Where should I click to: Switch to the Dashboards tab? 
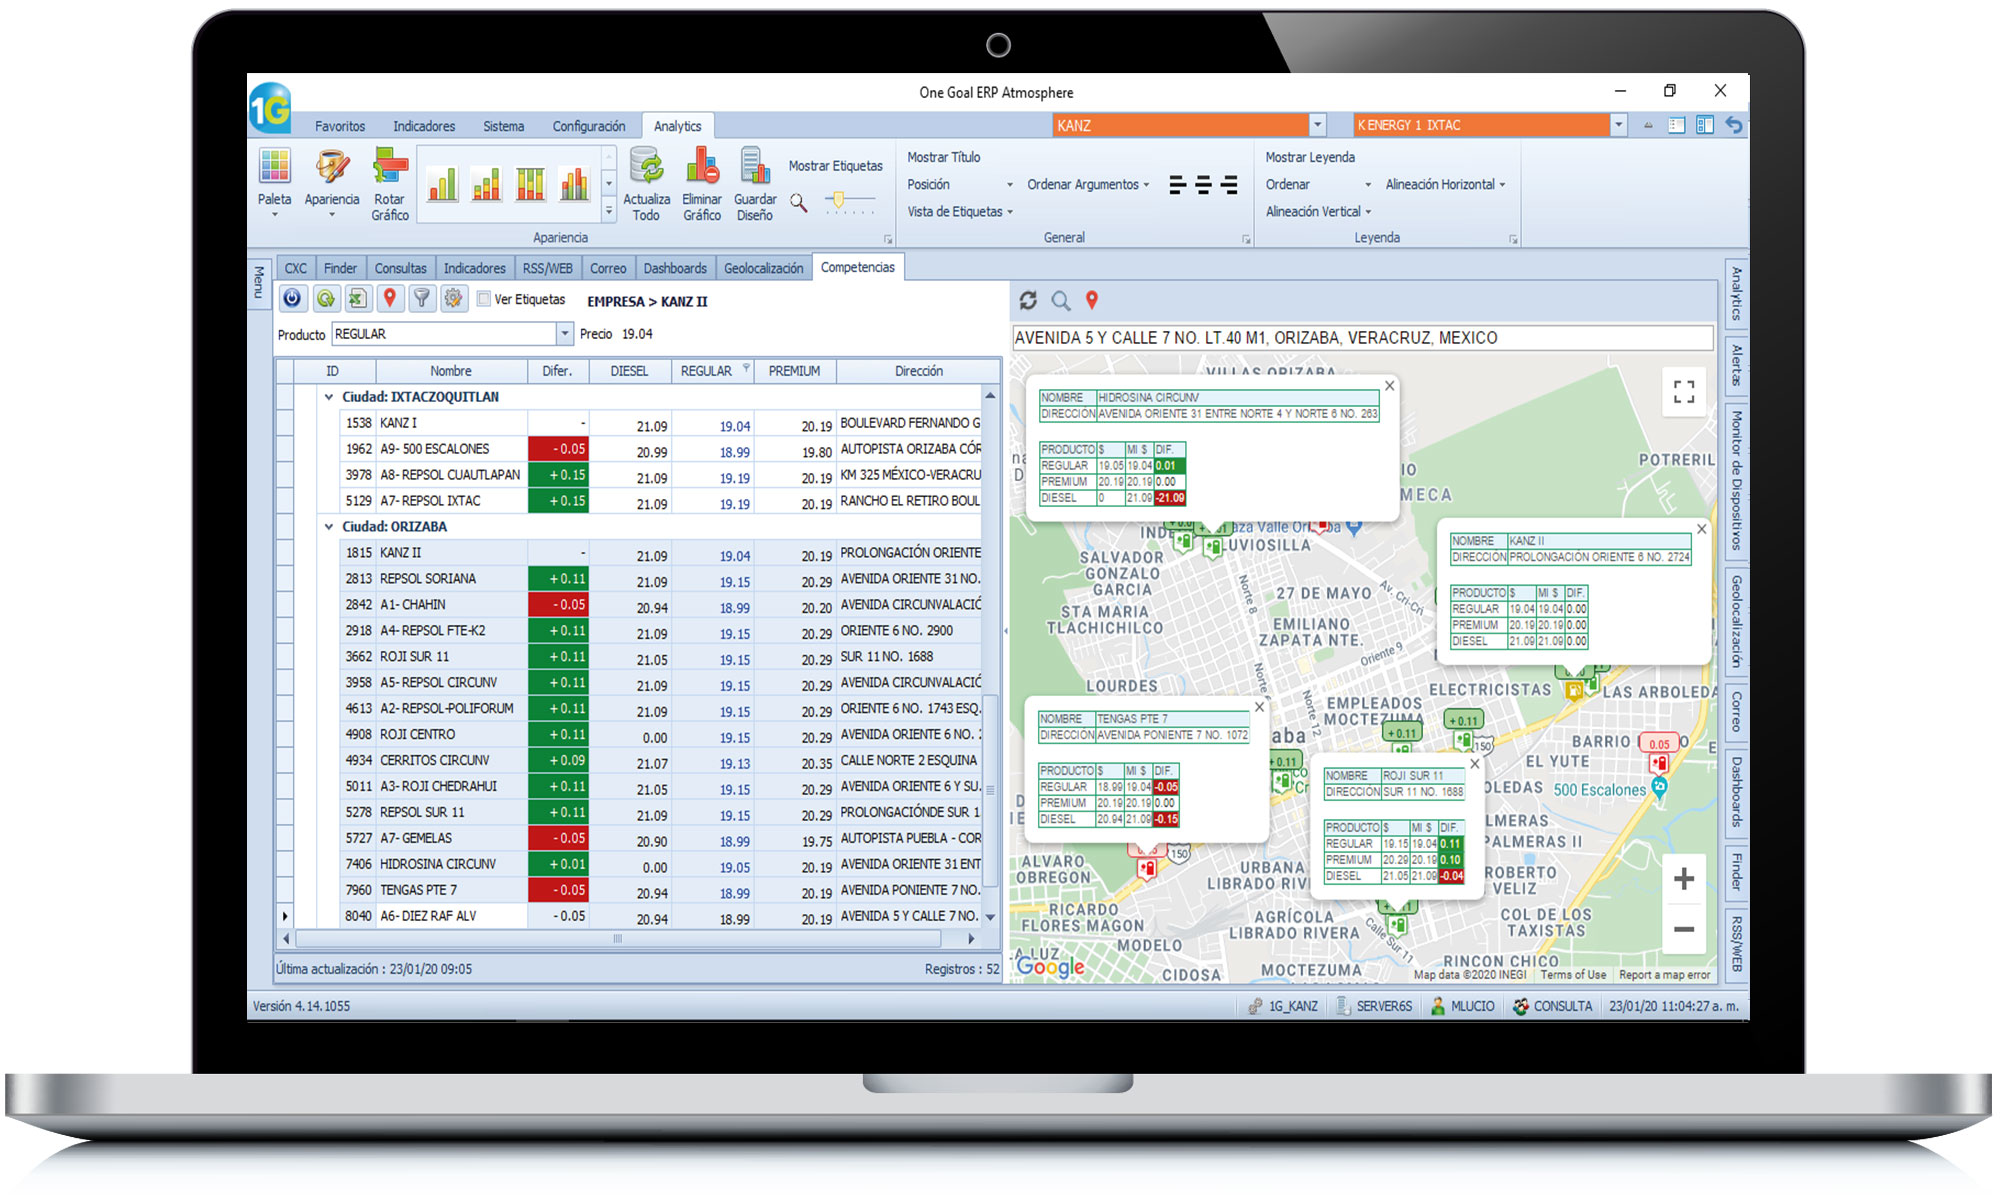point(675,268)
